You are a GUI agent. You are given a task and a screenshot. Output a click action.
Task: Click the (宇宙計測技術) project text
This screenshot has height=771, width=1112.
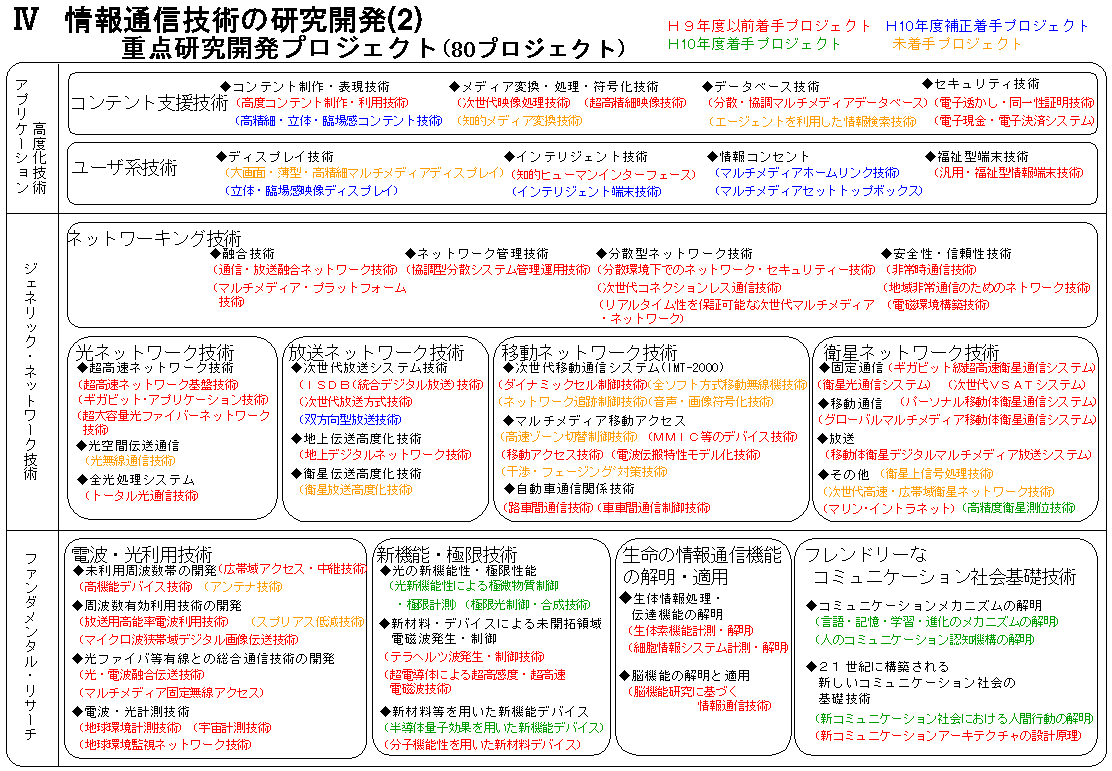click(231, 728)
